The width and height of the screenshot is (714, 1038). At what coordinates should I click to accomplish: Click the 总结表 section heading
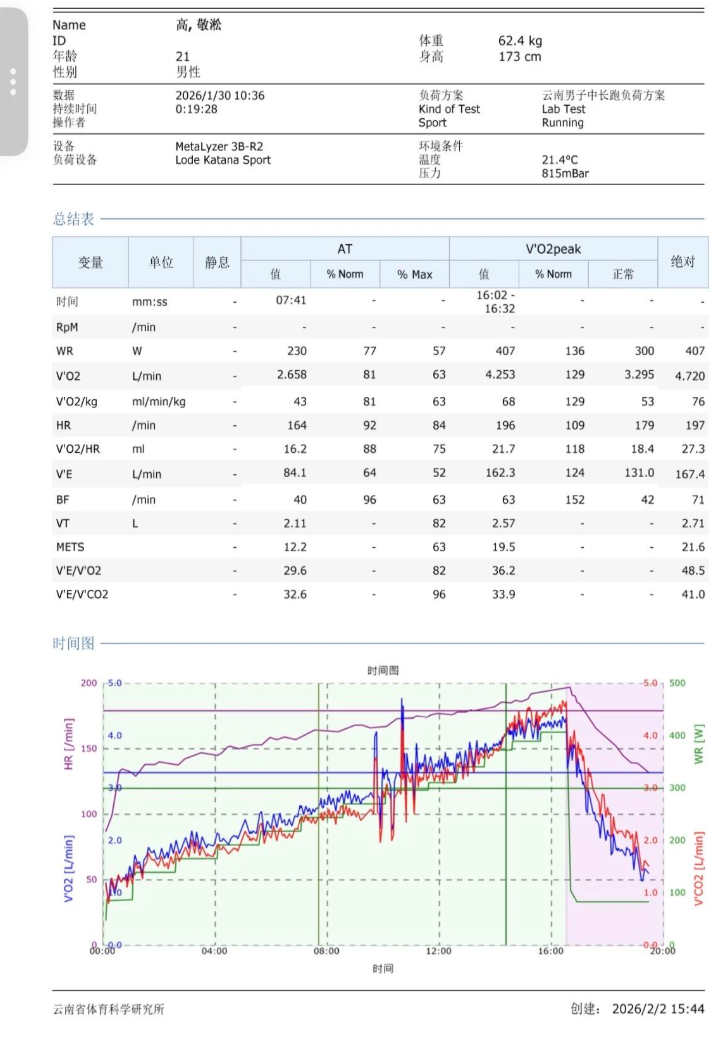tap(74, 219)
